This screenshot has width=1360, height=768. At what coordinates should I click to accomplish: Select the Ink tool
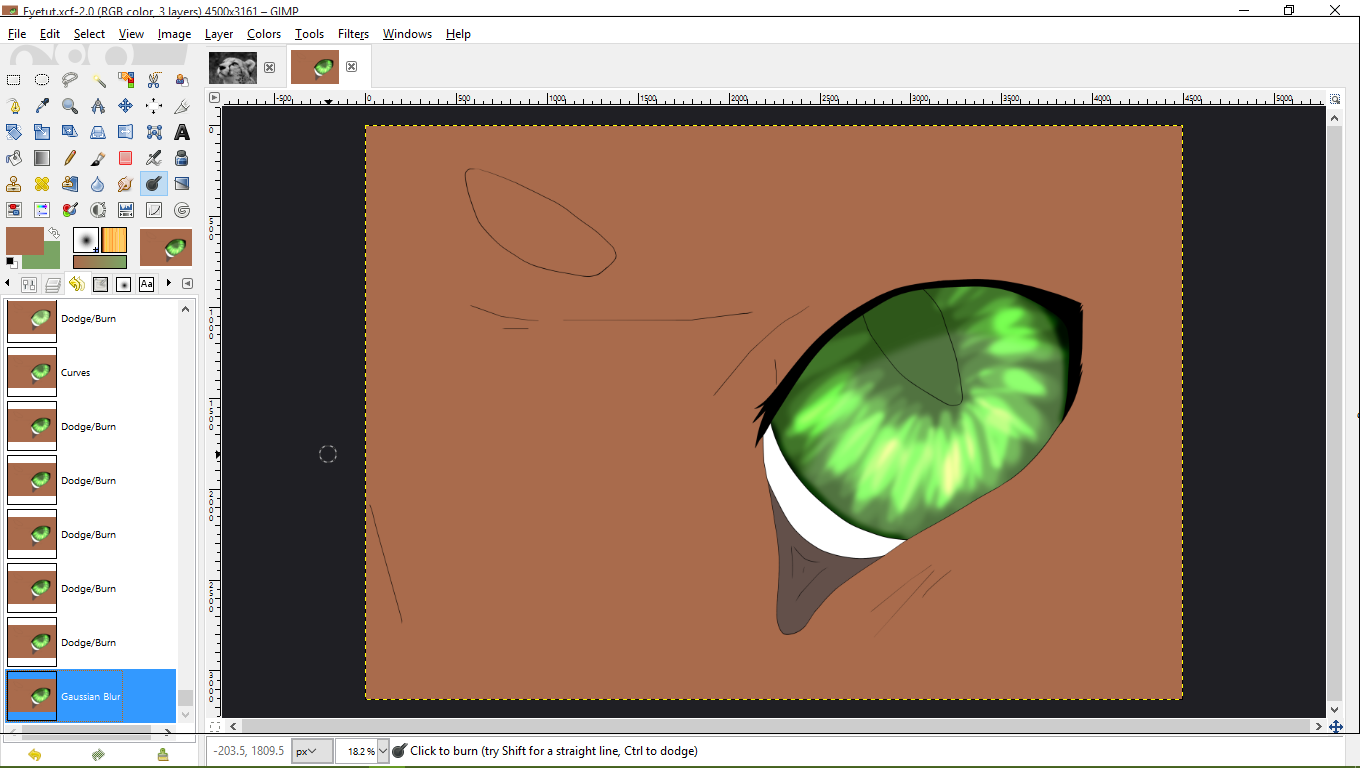tap(182, 158)
